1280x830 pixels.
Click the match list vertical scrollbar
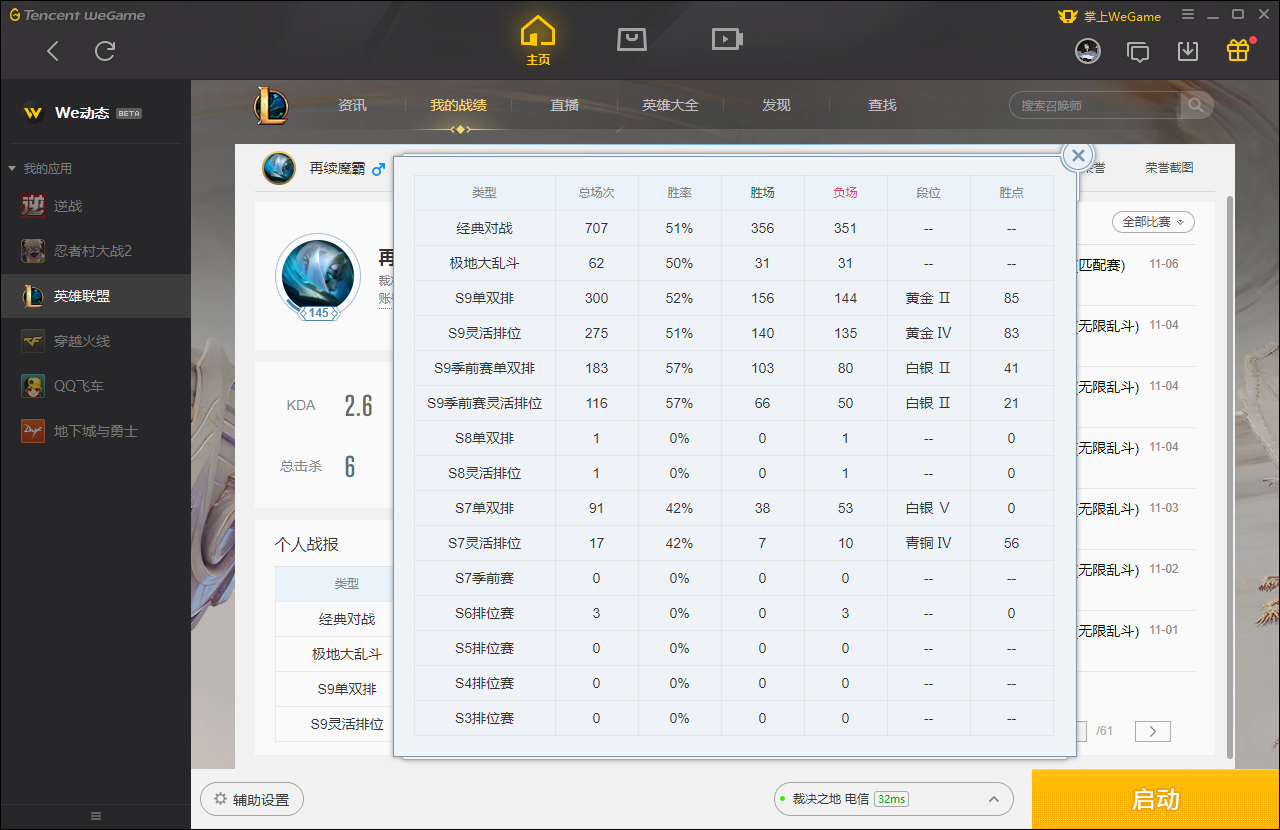tap(1230, 475)
